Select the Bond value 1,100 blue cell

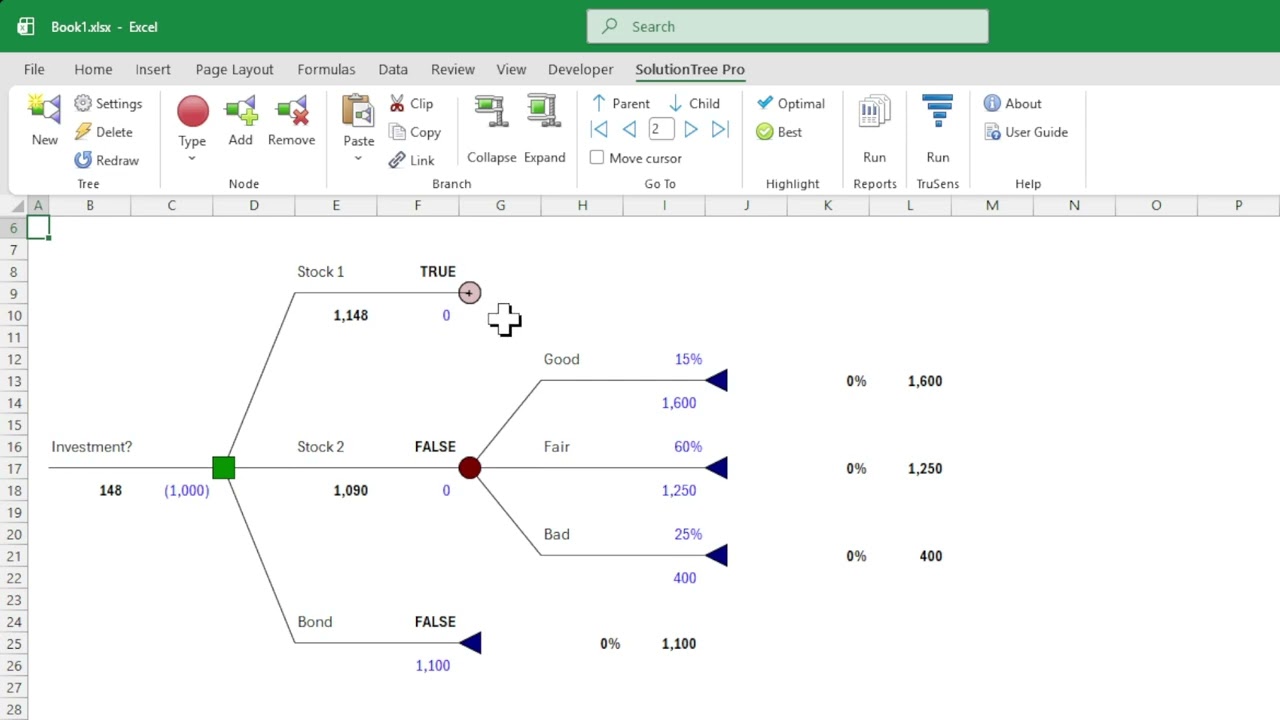[433, 665]
